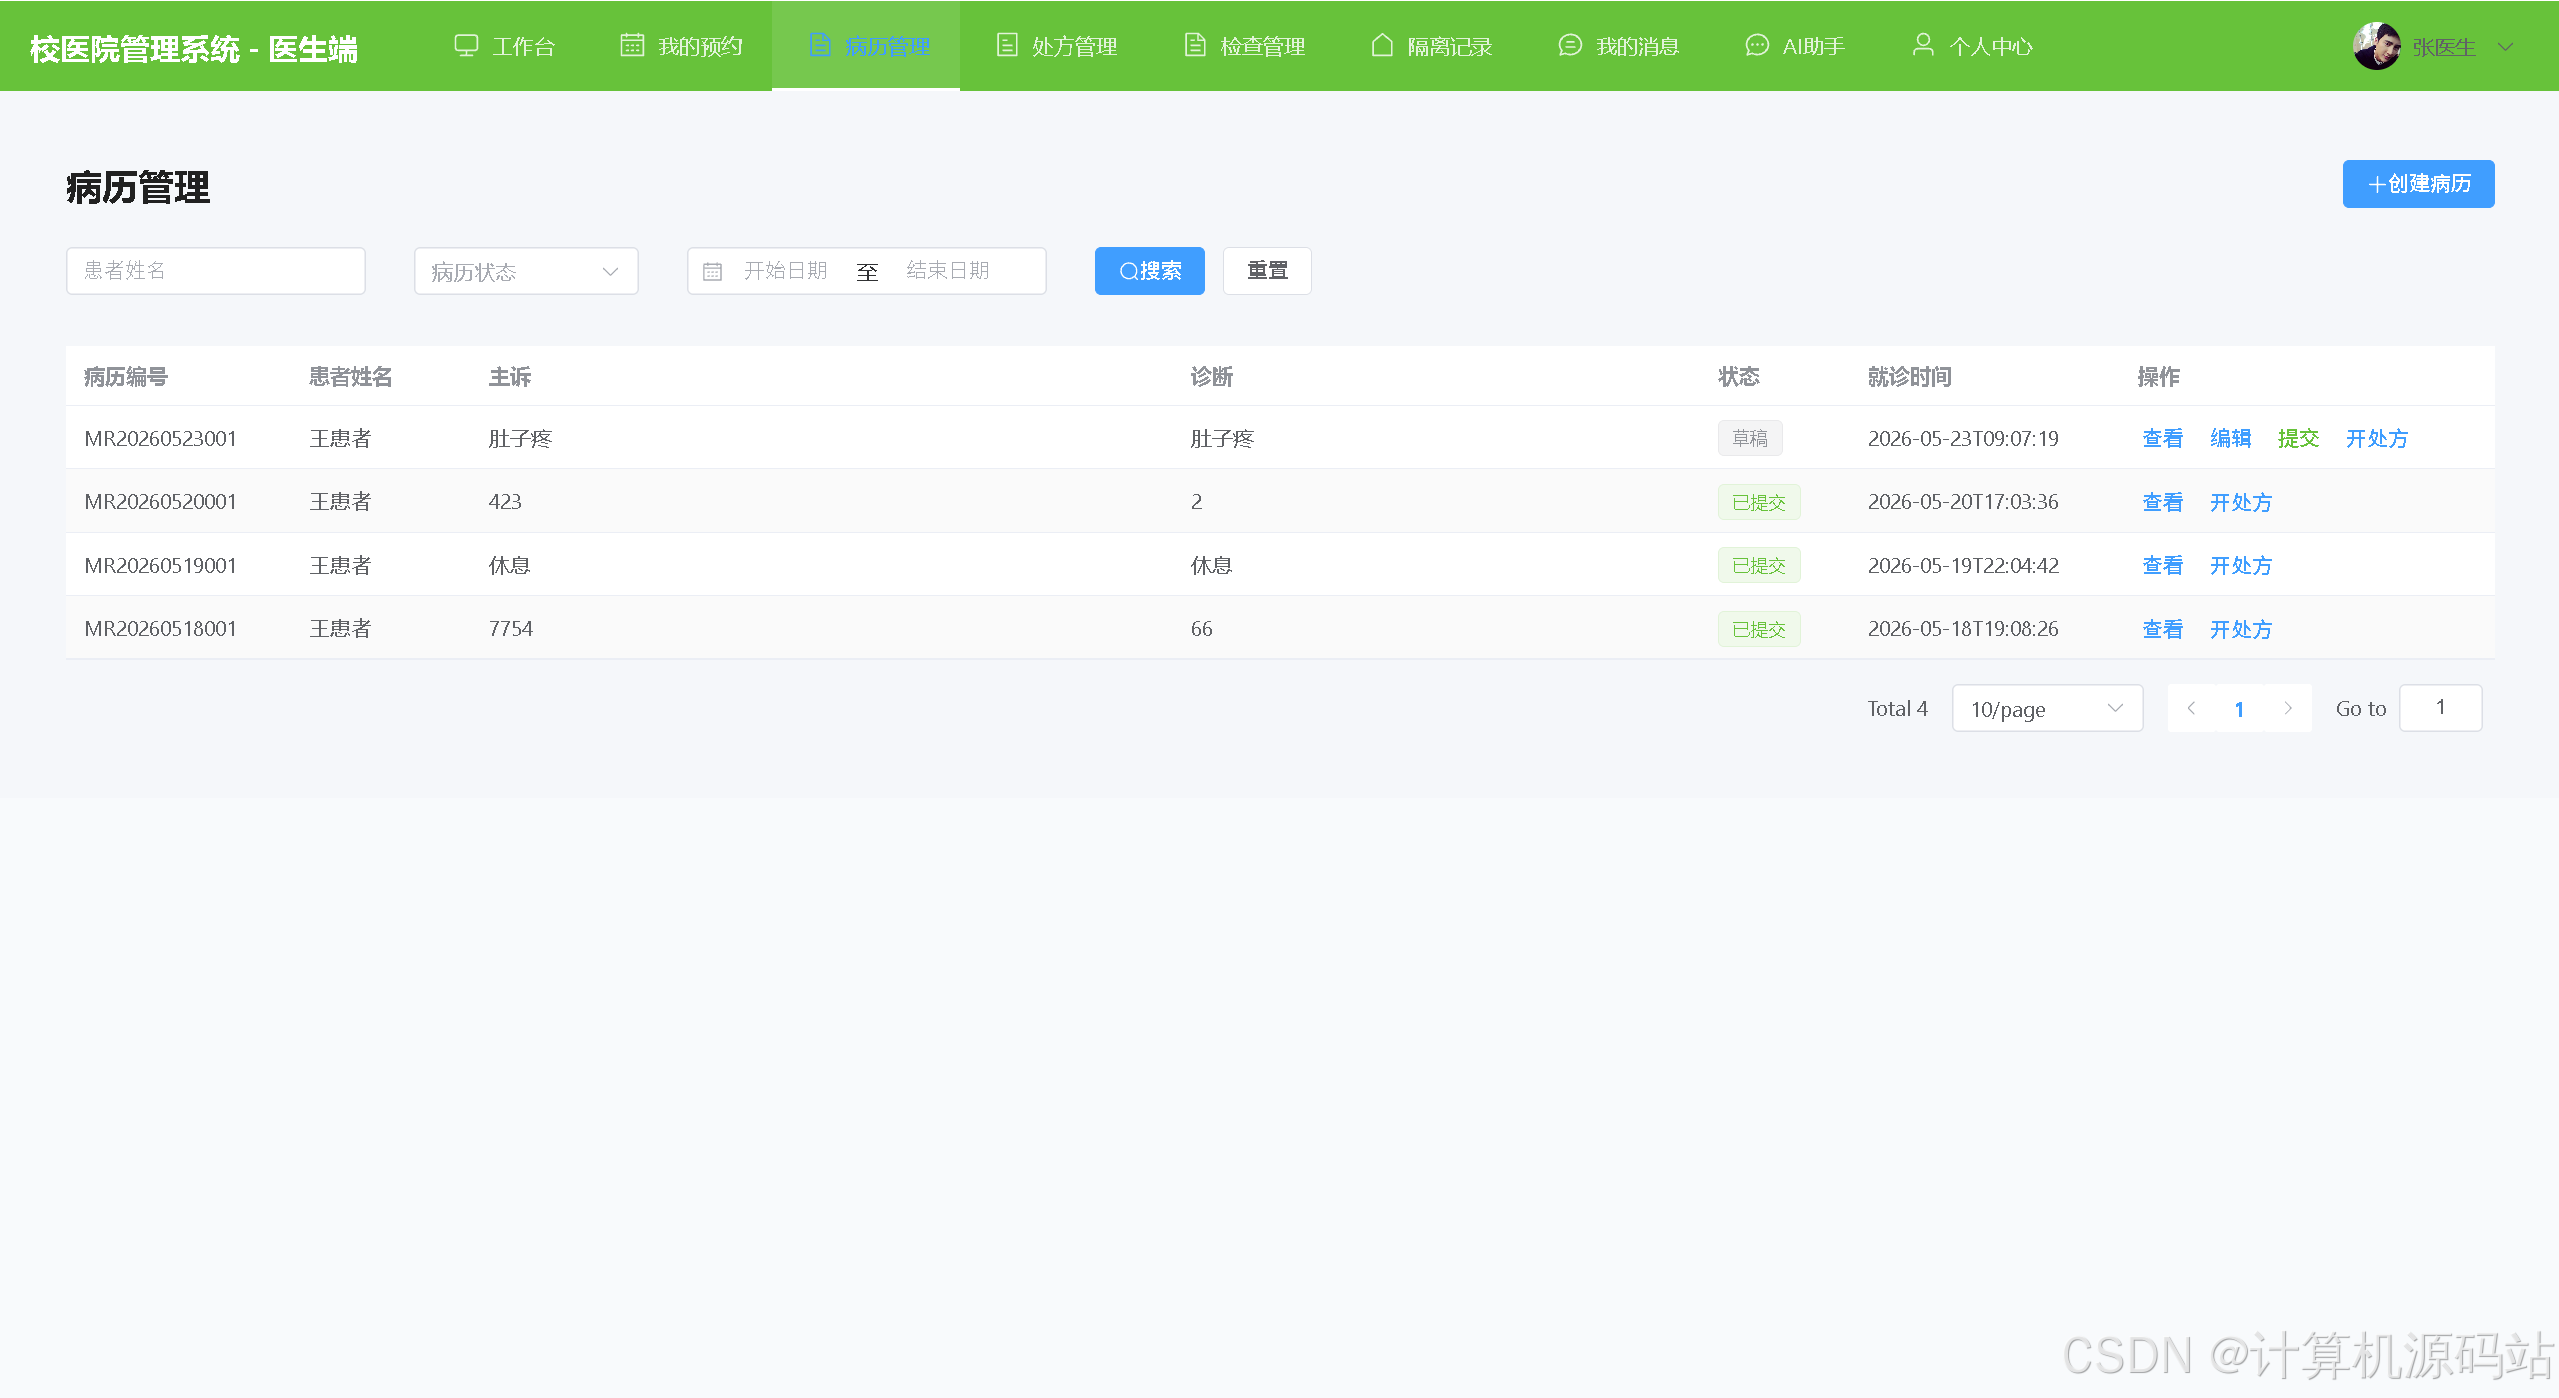Click the 就诊时间 column header
This screenshot has height=1398, width=2559.
tap(1909, 376)
